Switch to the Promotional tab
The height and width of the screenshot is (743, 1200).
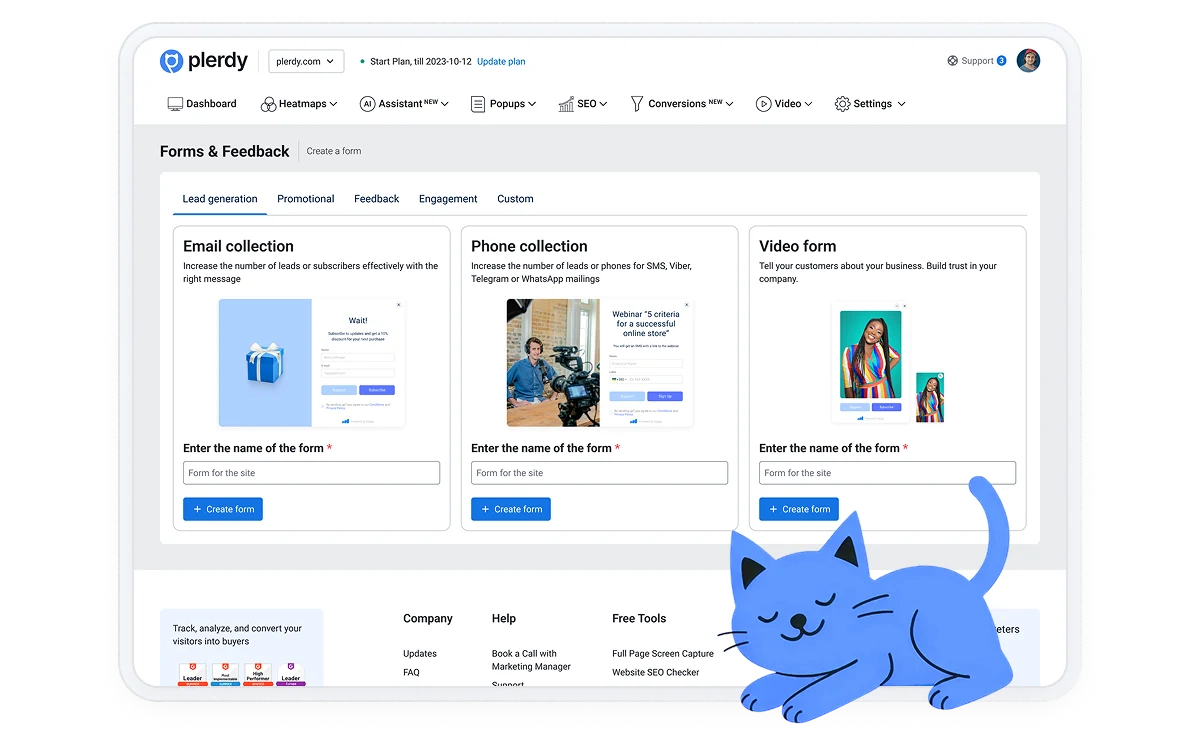[x=306, y=199]
